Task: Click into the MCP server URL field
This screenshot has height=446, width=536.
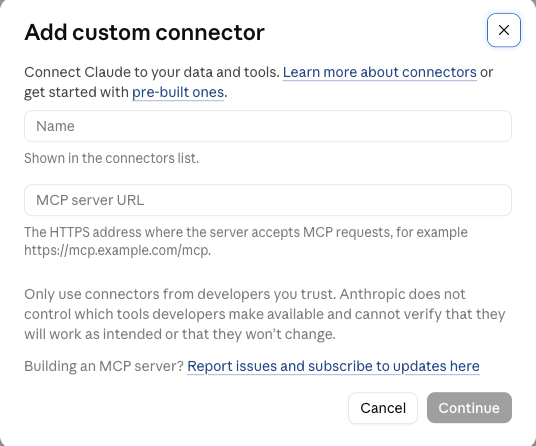Action: coord(268,200)
